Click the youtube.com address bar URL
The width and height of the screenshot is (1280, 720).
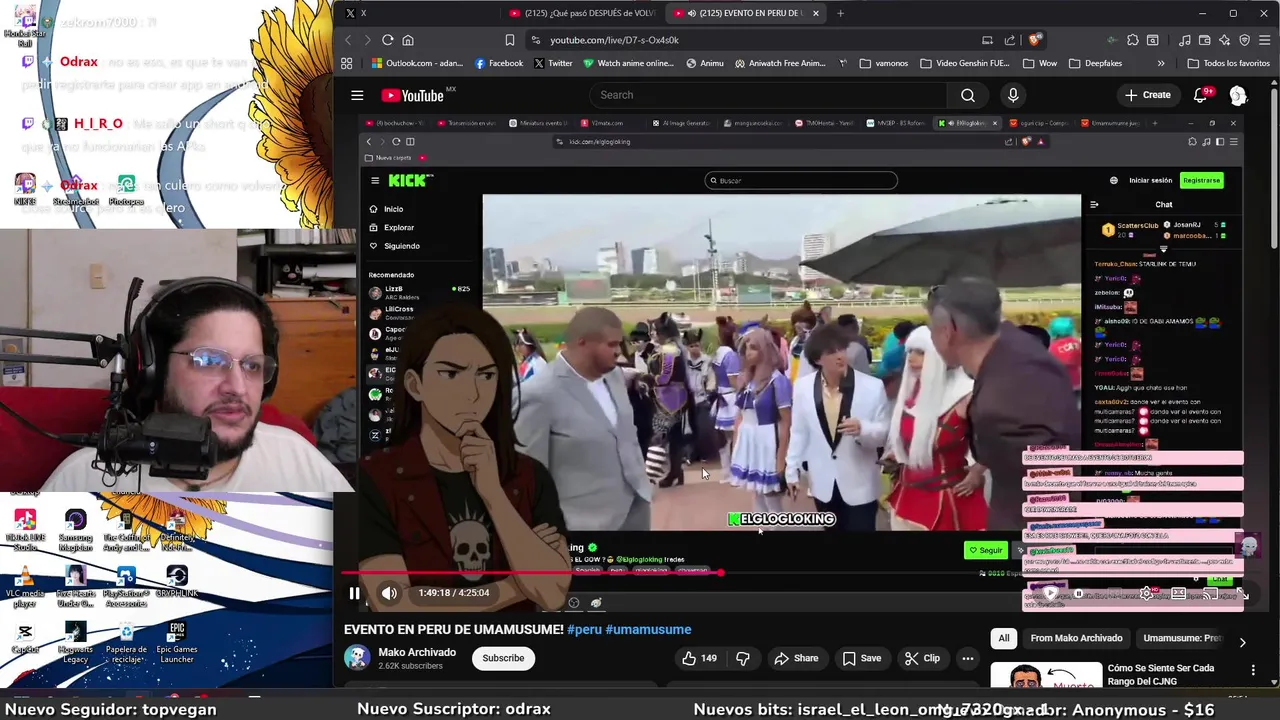click(614, 40)
